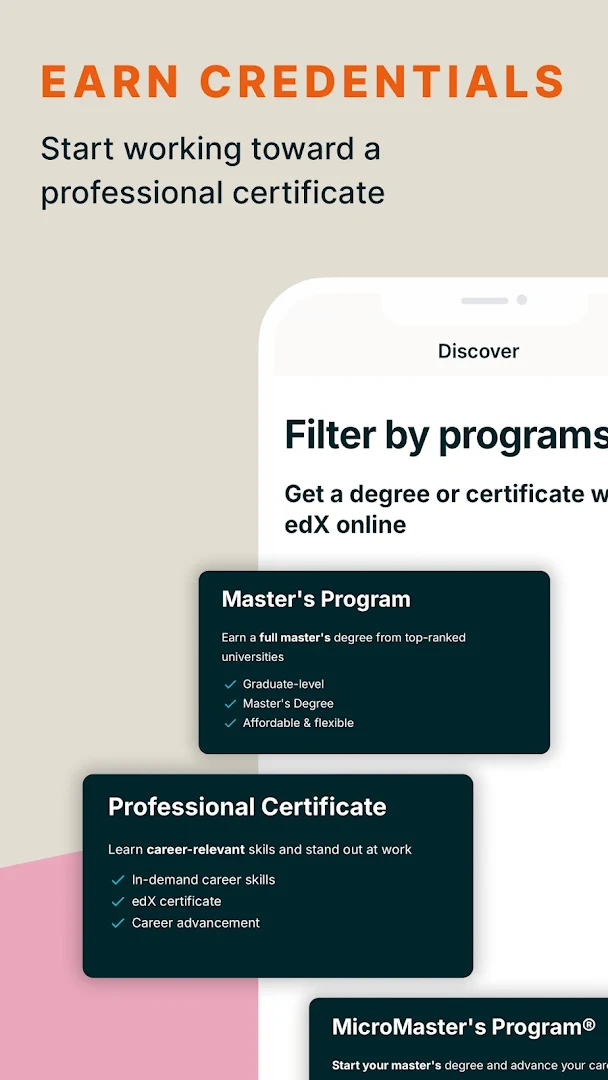Click checkmark beside Affordable & flexible

tap(230, 723)
